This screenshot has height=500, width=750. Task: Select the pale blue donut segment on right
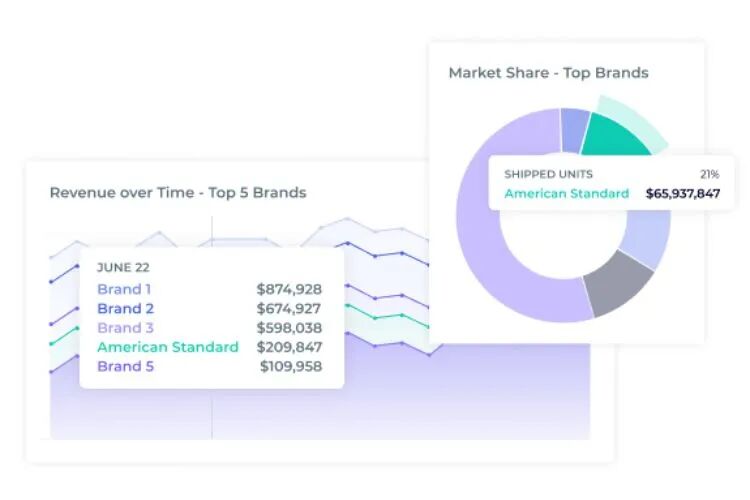point(648,238)
